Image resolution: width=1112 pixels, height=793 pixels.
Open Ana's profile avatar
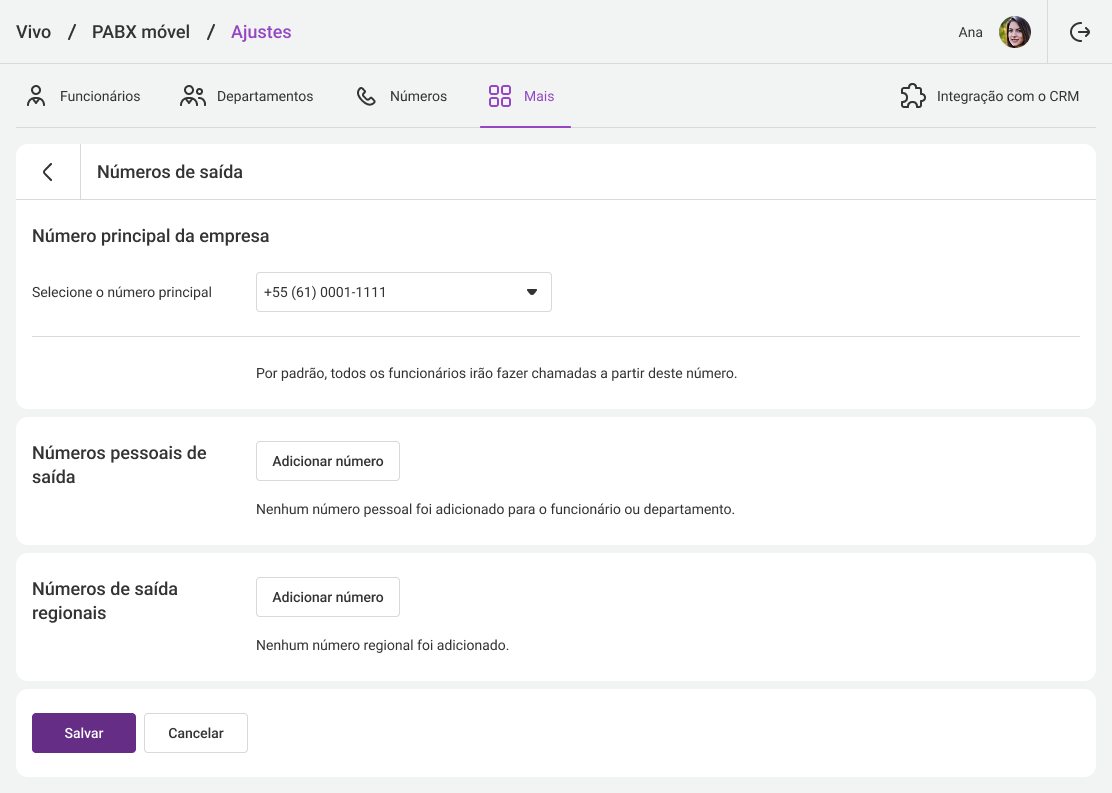pyautogui.click(x=1014, y=32)
